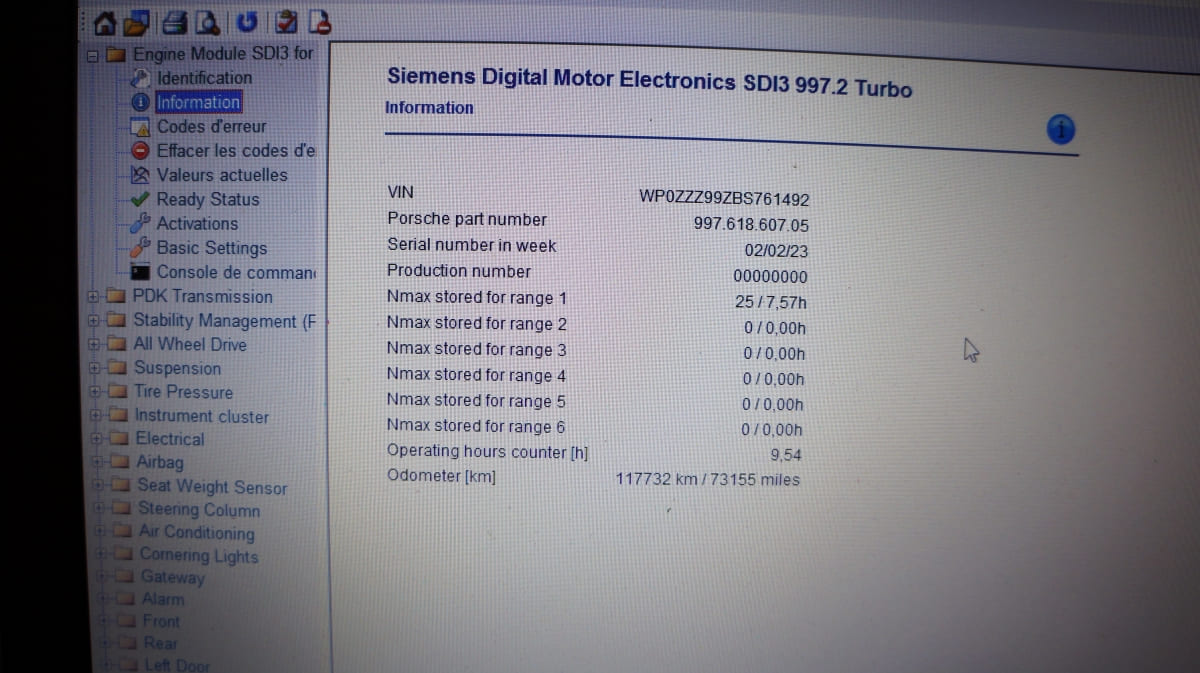Expand the PDK Transmission folder
The width and height of the screenshot is (1200, 673).
tap(94, 297)
